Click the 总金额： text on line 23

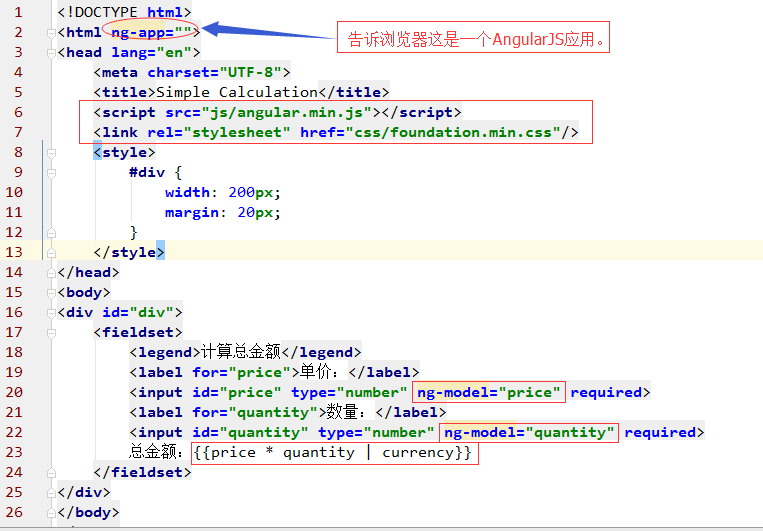156,451
